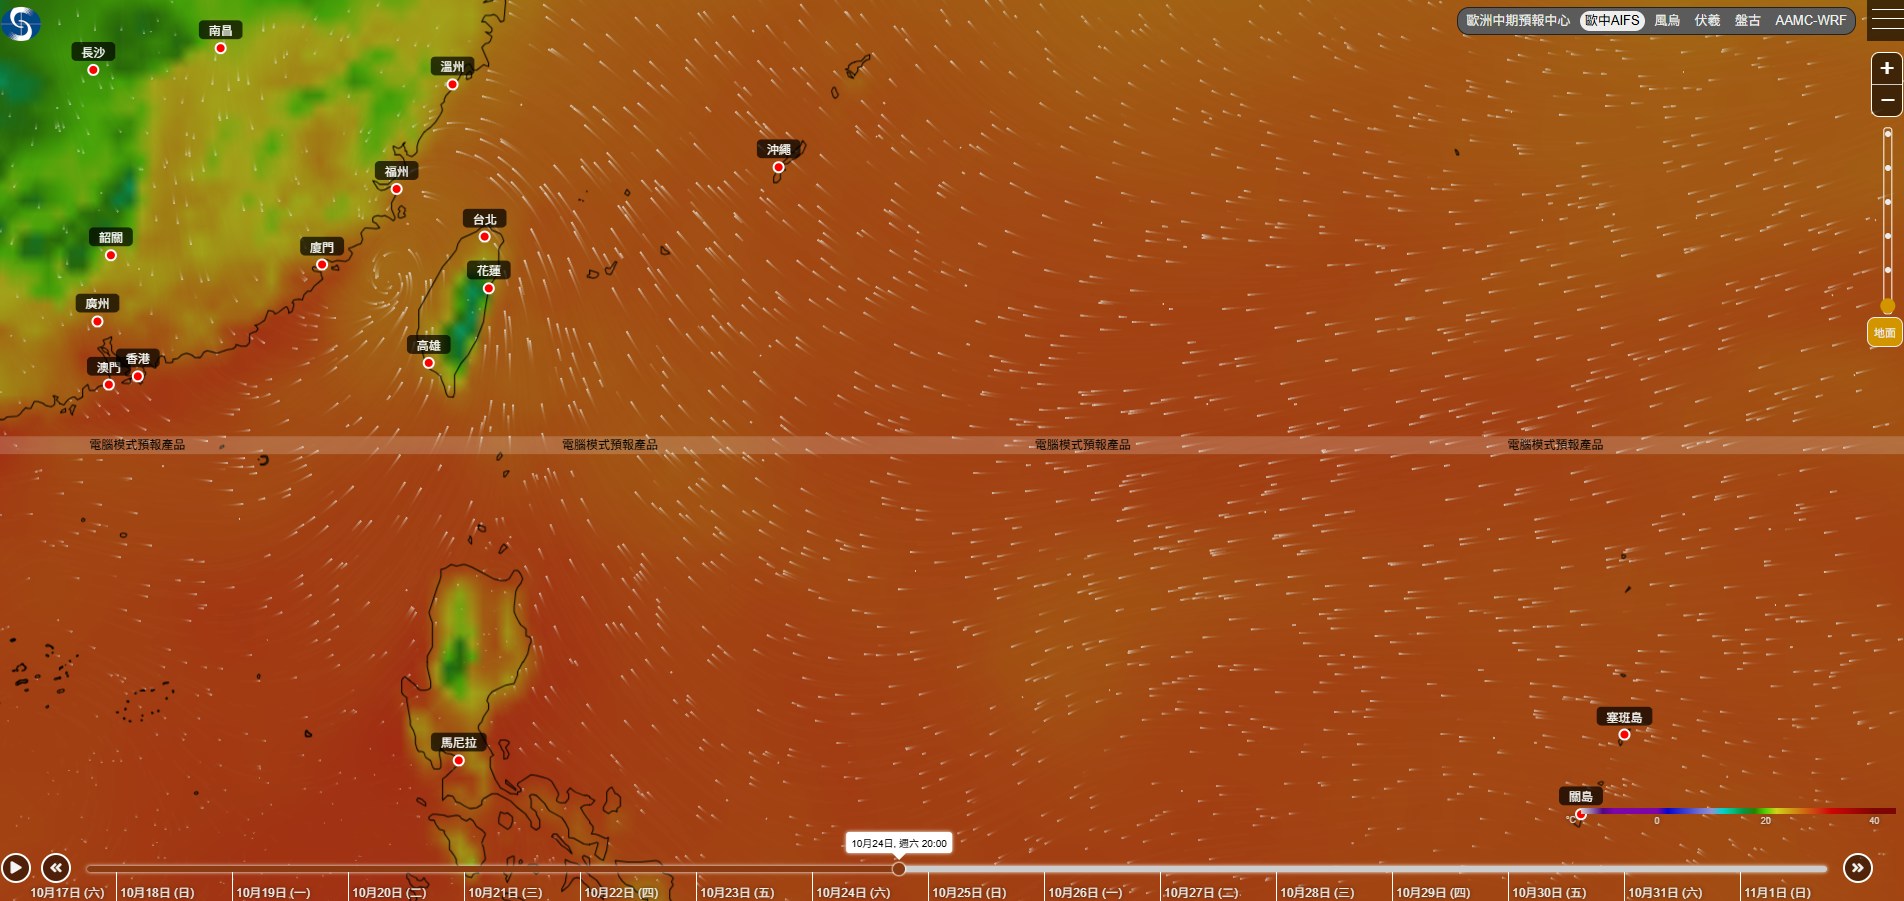
Task: Click the 長沙 city label
Action: 93,52
